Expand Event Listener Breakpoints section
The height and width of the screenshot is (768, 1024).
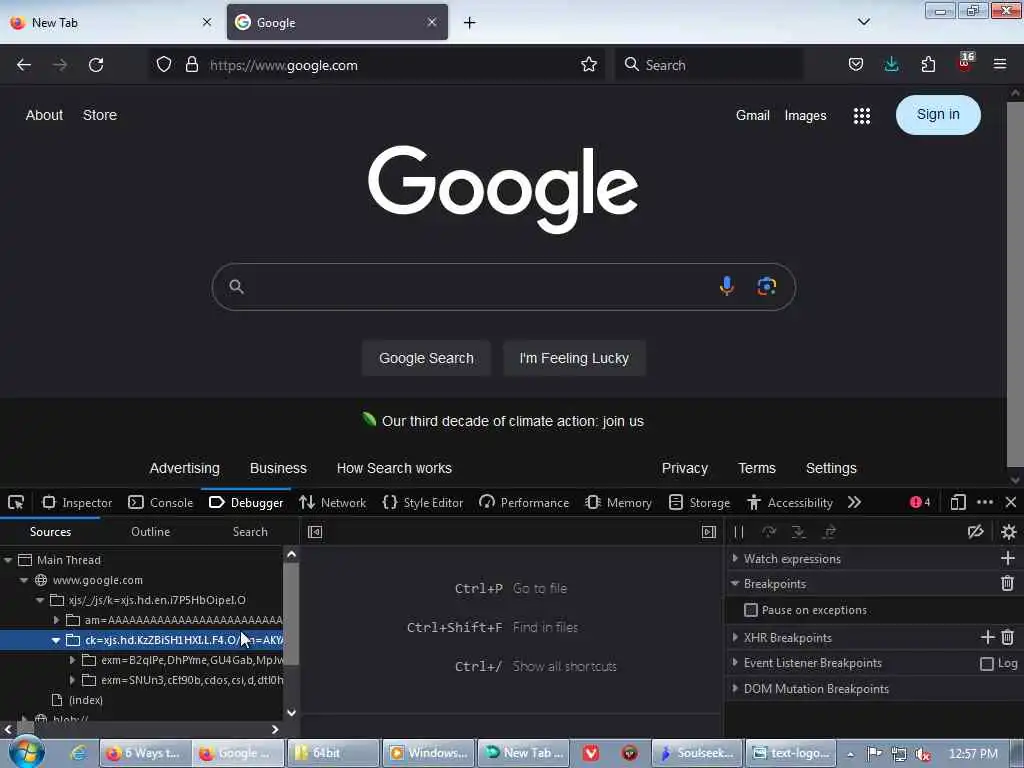click(x=735, y=662)
